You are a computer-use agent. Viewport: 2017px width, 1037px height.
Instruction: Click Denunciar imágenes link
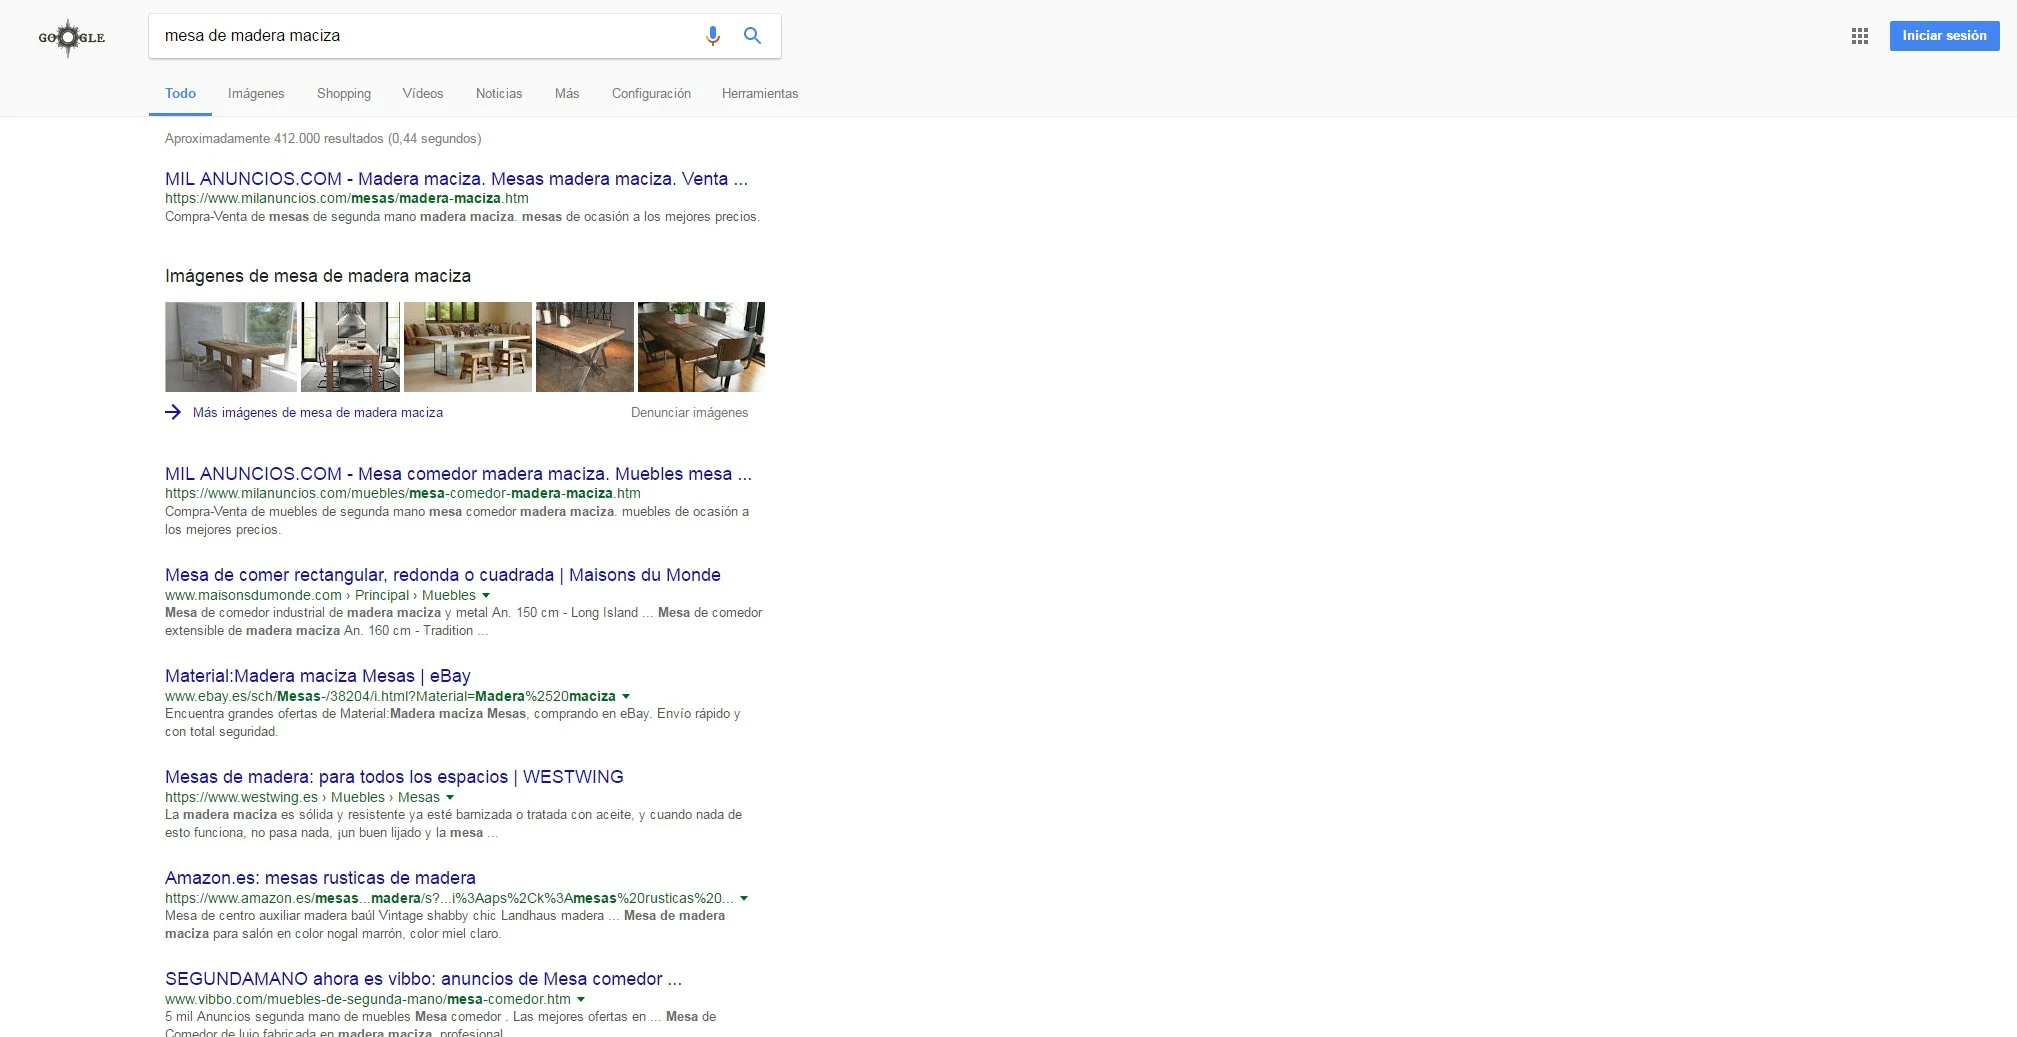point(689,412)
